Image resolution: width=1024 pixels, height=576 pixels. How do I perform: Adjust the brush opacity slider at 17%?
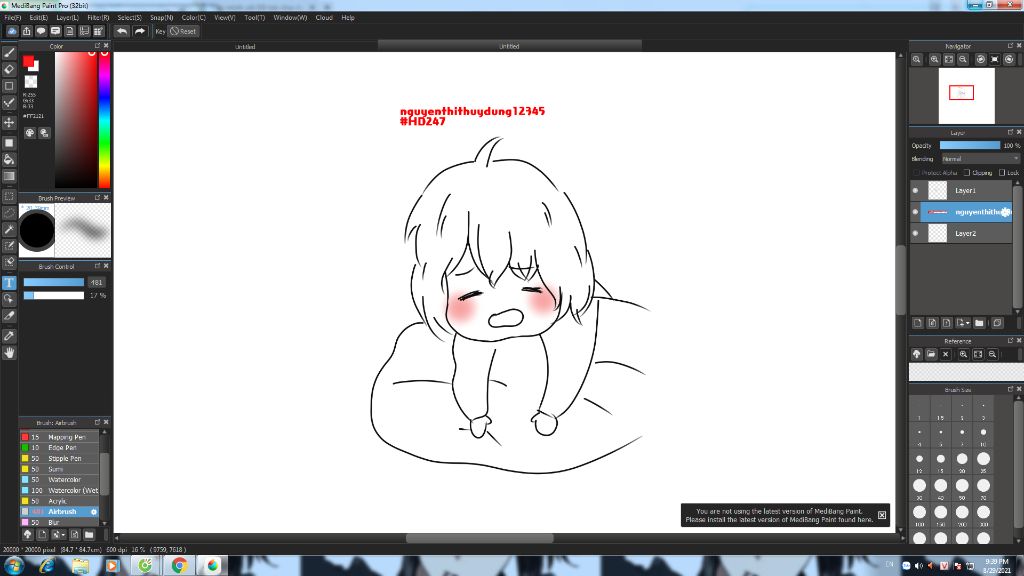coord(54,296)
